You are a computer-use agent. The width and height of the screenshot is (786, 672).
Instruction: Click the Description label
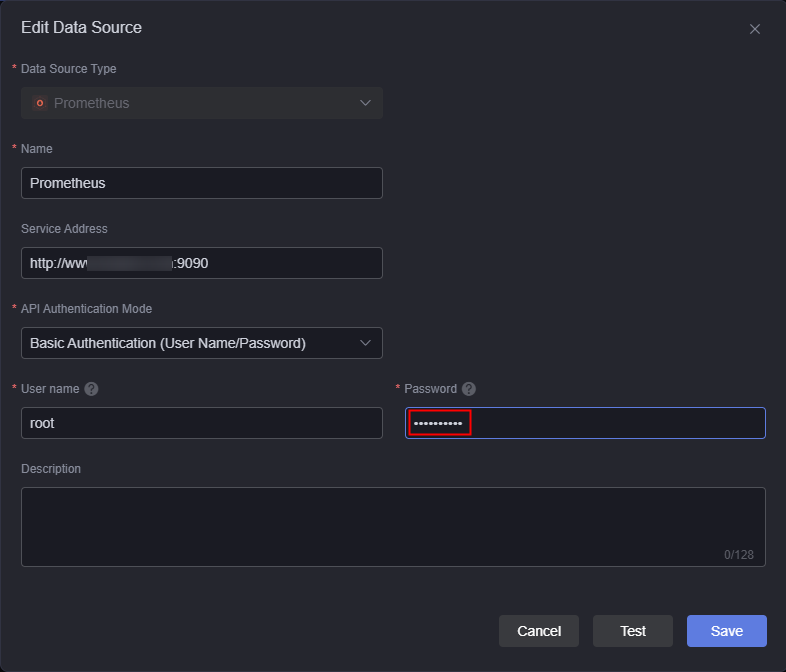coord(51,469)
